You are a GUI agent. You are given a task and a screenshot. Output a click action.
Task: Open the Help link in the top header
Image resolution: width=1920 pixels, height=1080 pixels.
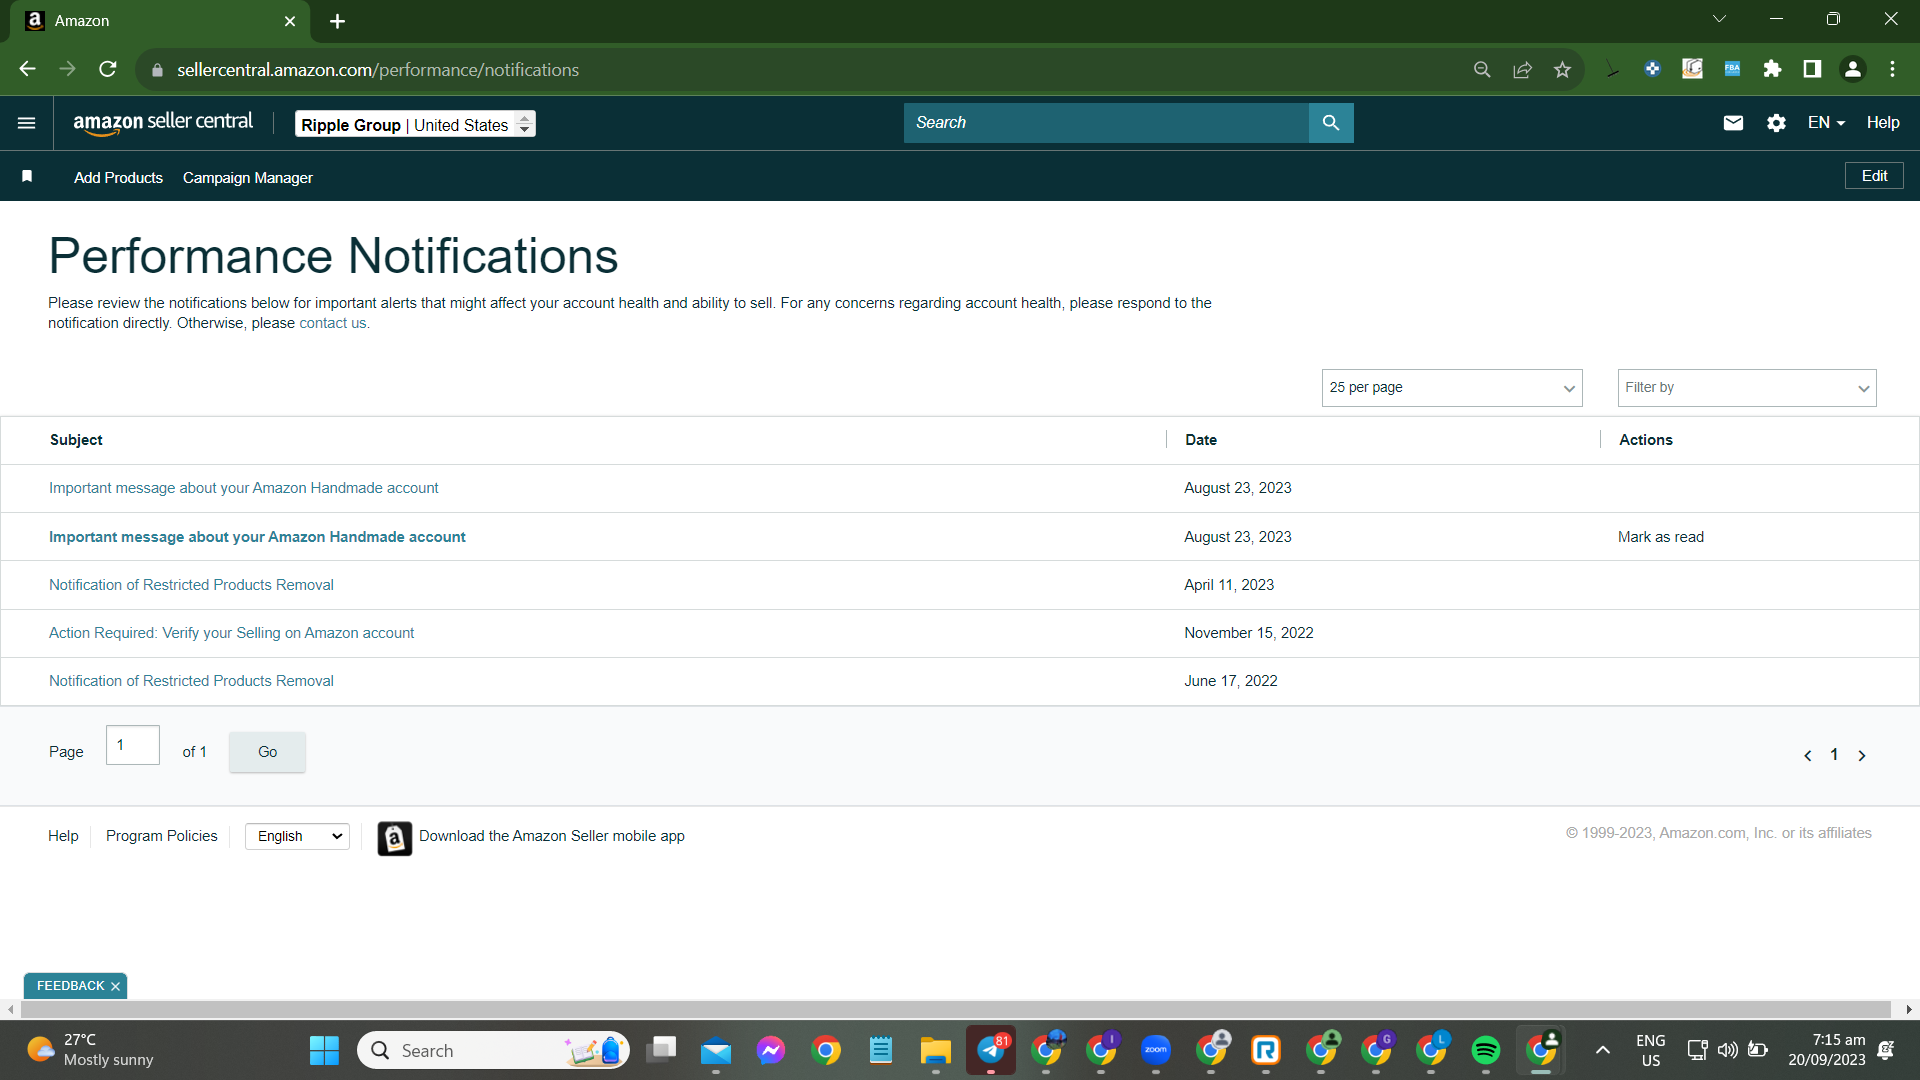[1883, 123]
